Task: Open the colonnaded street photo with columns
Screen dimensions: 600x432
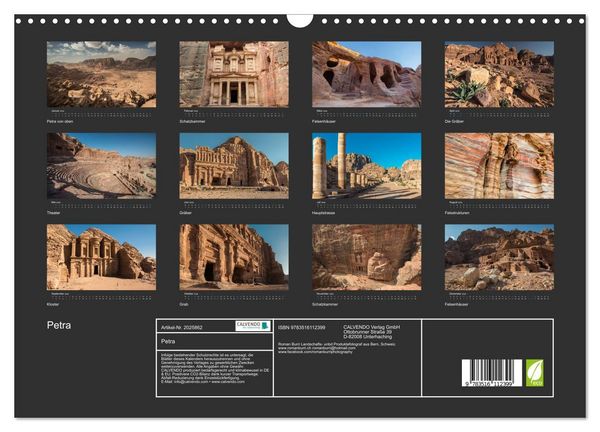Action: coord(367,166)
